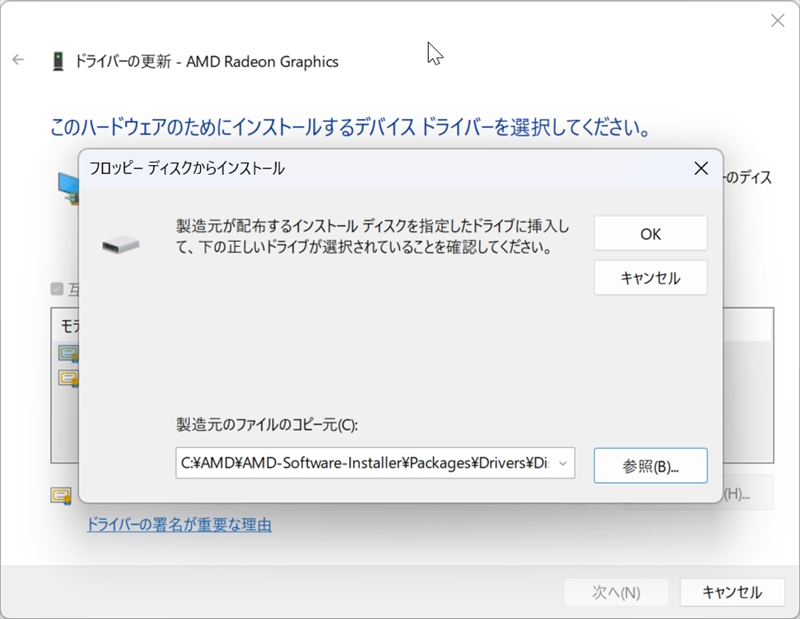Image resolution: width=800 pixels, height=619 pixels.
Task: Close the フロッピー ディスクからインストール dialog
Action: pyautogui.click(x=701, y=168)
